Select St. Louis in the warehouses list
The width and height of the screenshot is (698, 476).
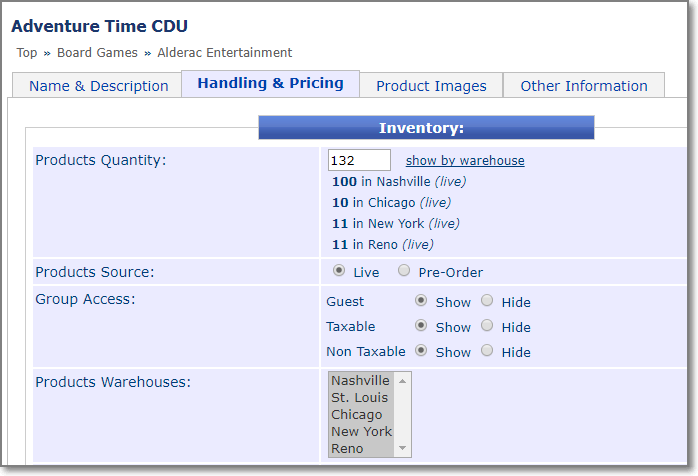tap(361, 397)
